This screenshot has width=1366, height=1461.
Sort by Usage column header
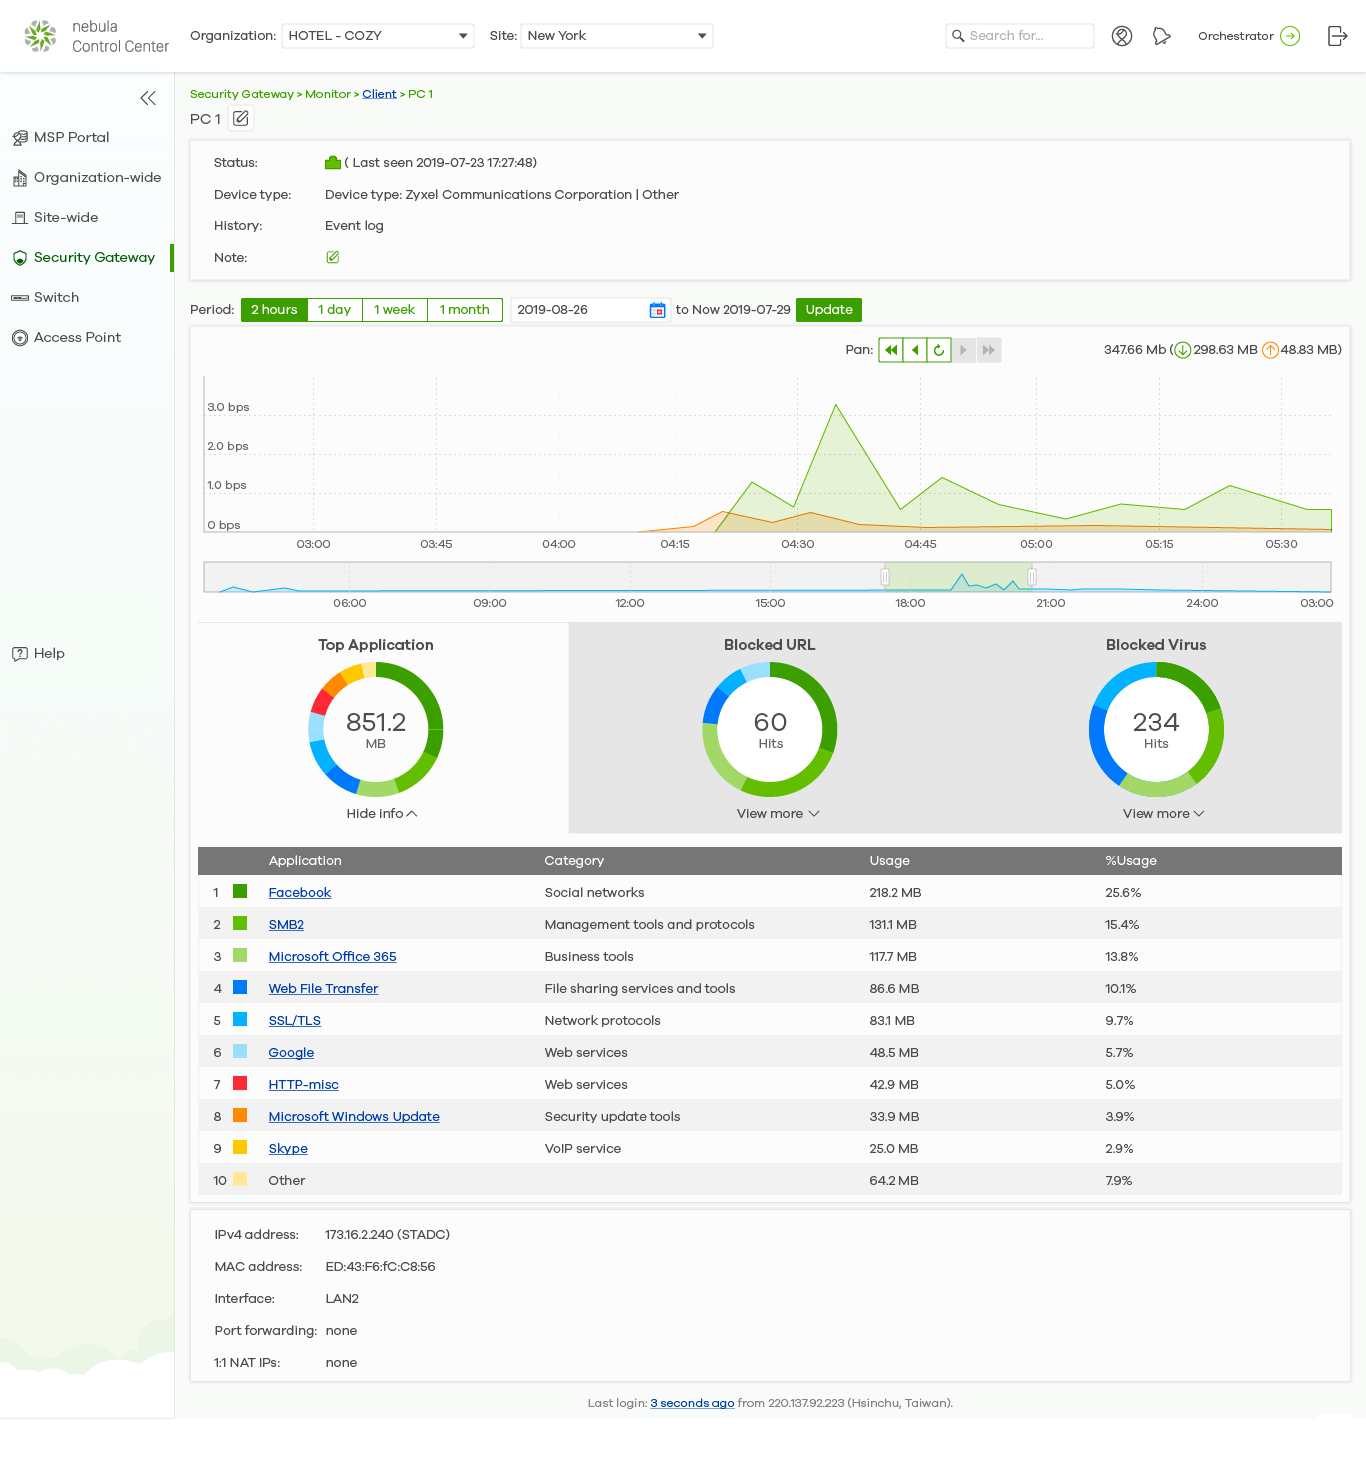coord(890,861)
